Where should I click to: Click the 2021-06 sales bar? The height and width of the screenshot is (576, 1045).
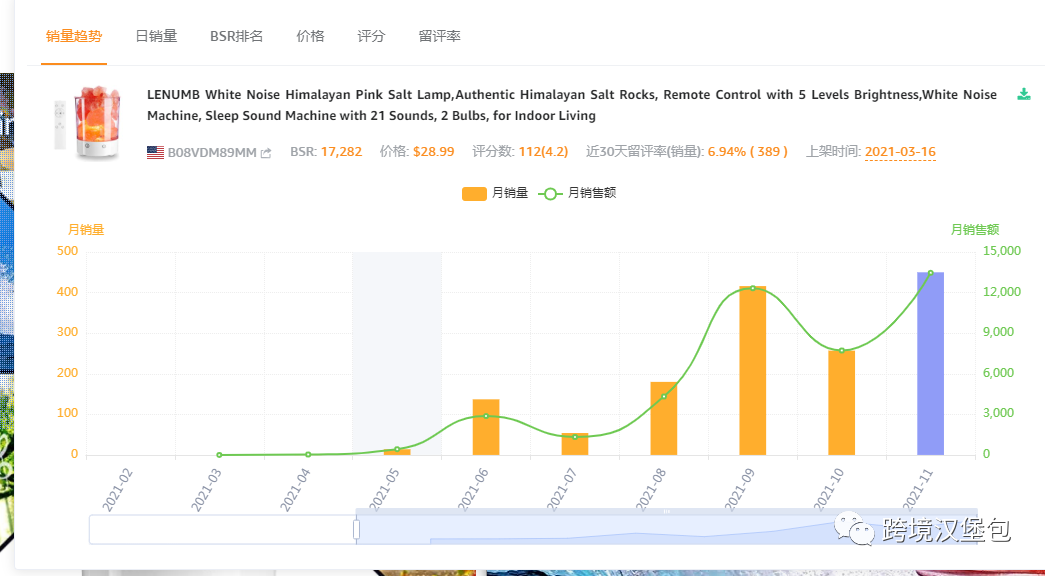point(486,427)
